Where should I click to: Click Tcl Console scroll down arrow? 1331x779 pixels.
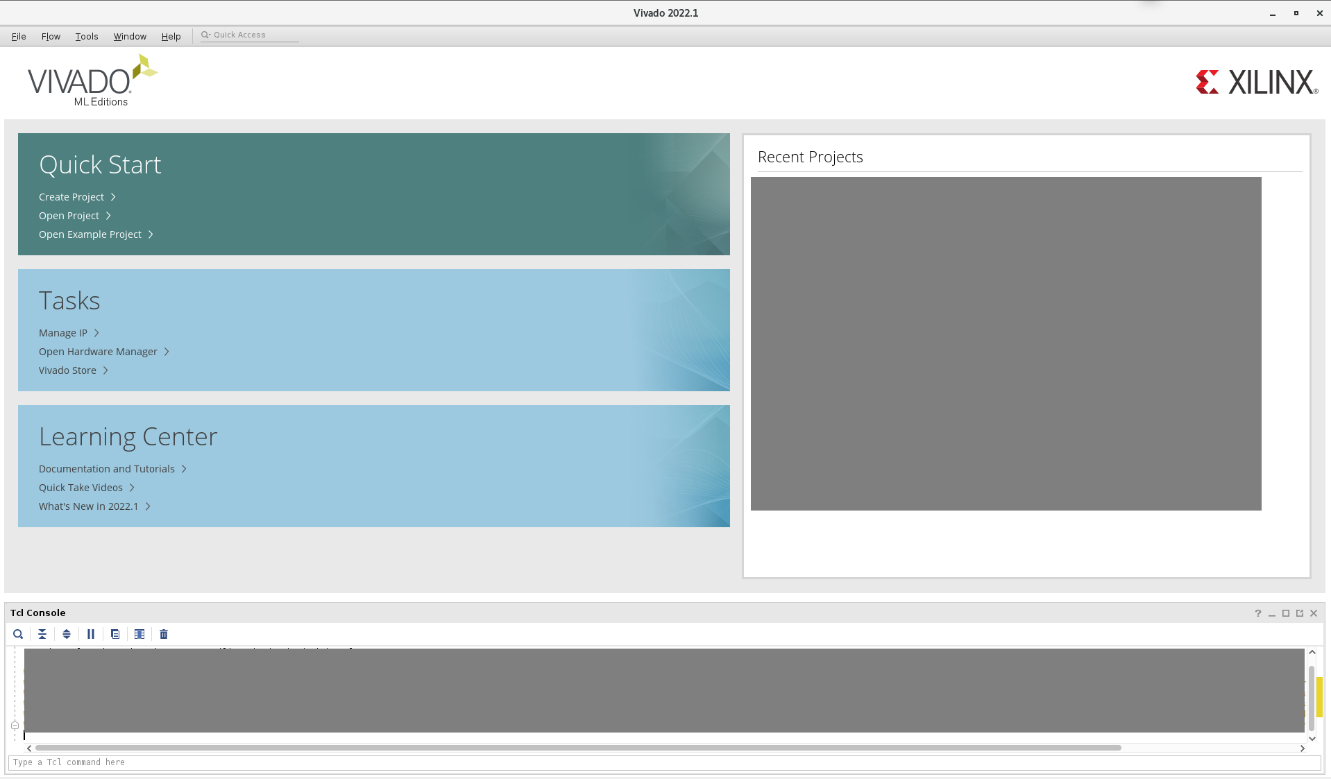1312,738
